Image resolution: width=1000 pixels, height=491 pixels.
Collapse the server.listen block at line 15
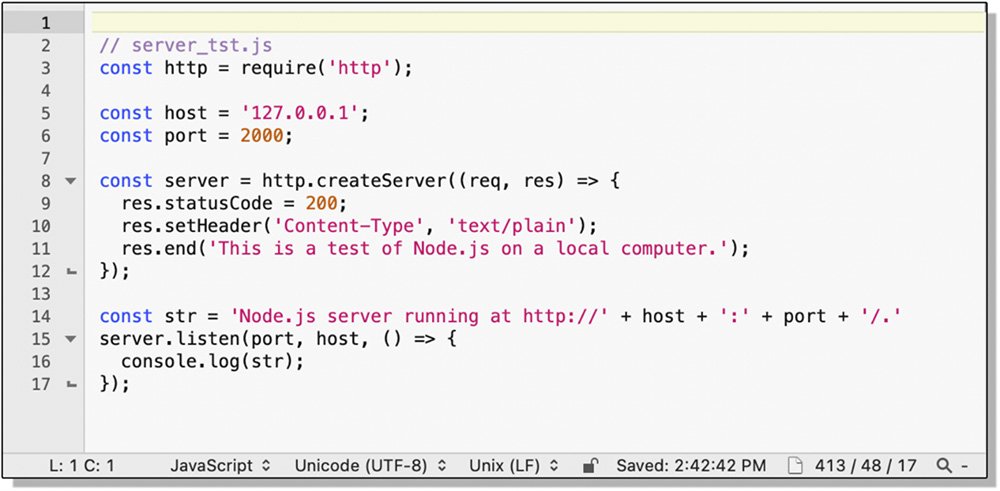(70, 339)
